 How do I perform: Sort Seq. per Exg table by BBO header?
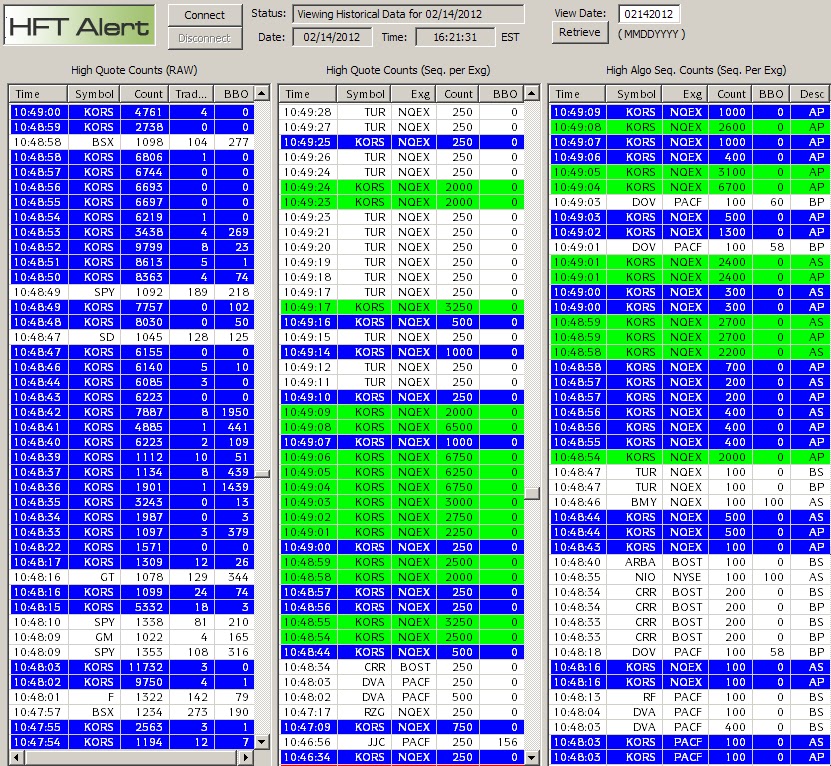tap(502, 94)
